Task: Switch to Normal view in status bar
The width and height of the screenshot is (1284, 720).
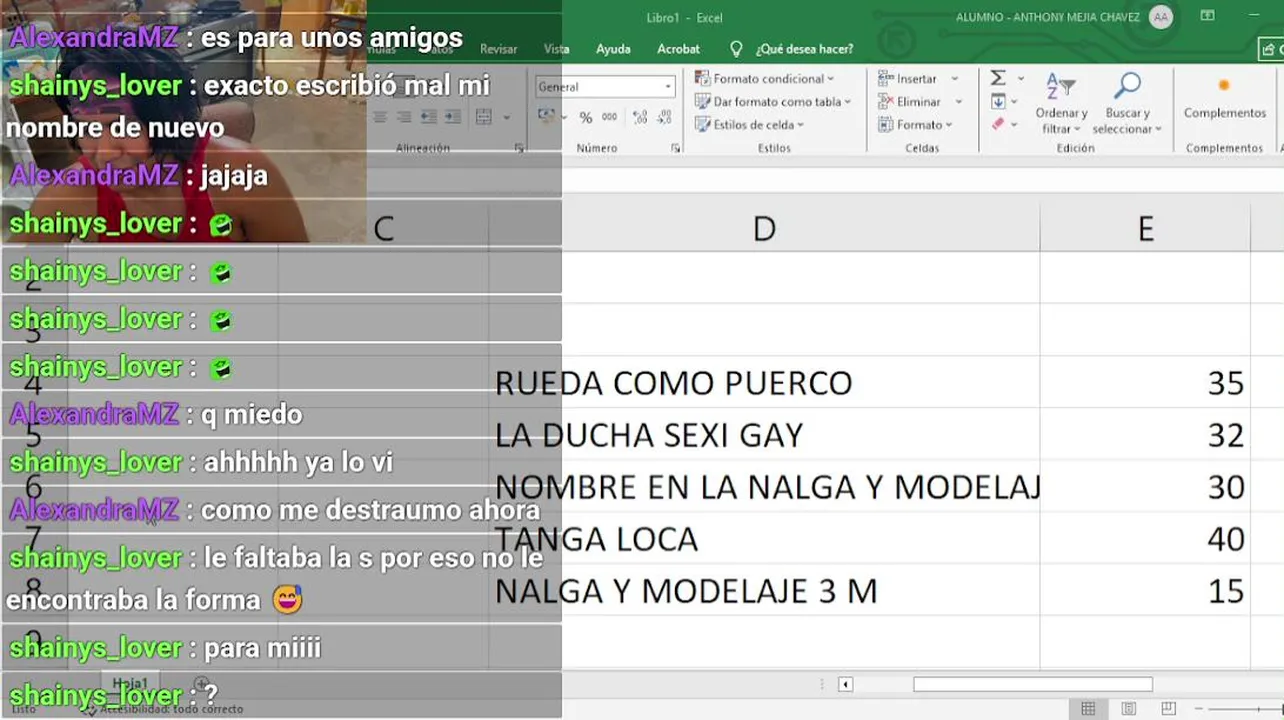Action: click(x=1088, y=709)
